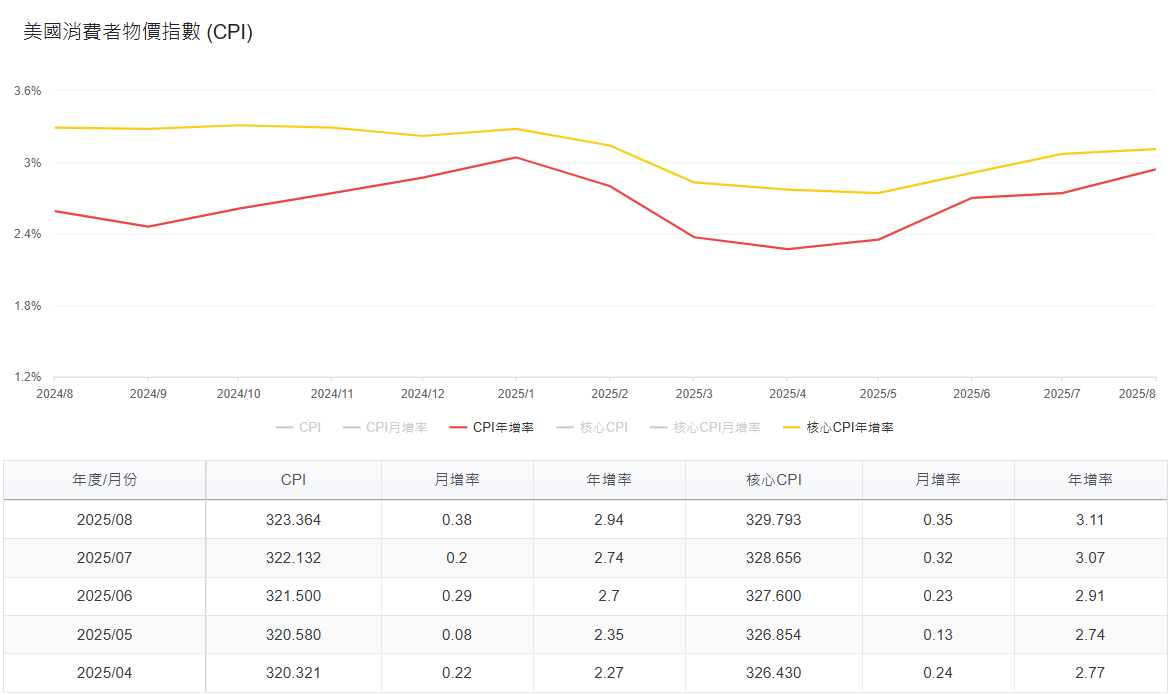Click red line peak at 2025/1
Image resolution: width=1170 pixels, height=695 pixels.
(516, 157)
